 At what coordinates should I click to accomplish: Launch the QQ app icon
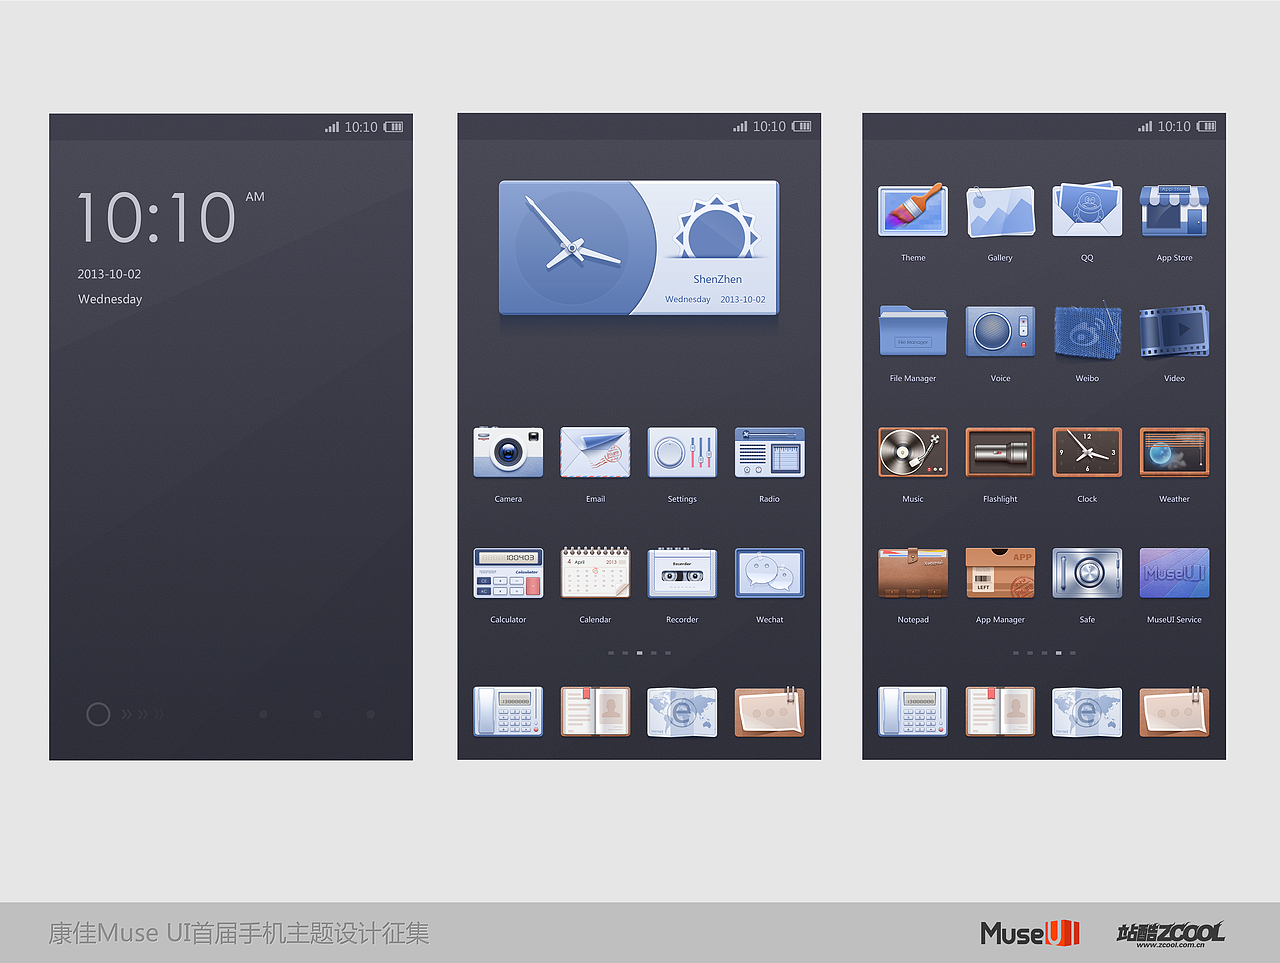1087,209
